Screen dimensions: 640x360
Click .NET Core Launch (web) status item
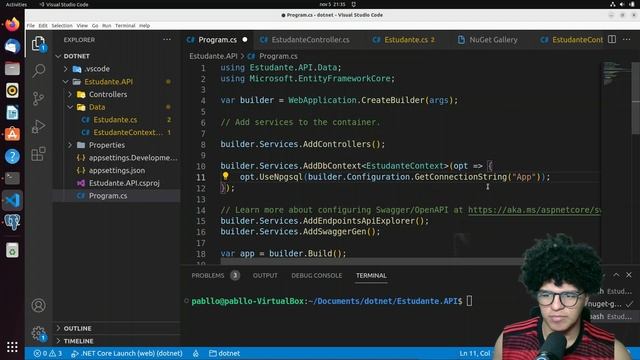point(127,353)
